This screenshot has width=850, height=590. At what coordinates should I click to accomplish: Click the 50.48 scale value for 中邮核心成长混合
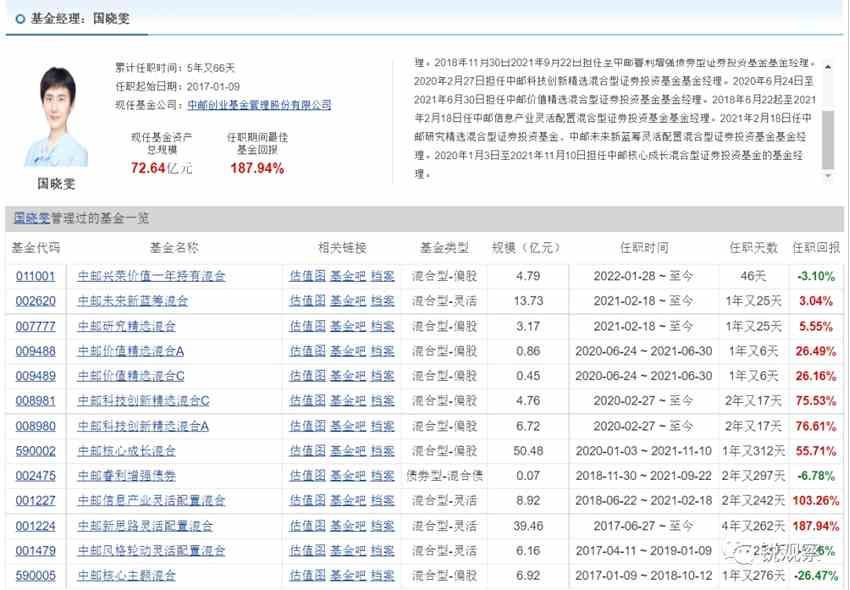[x=528, y=451]
